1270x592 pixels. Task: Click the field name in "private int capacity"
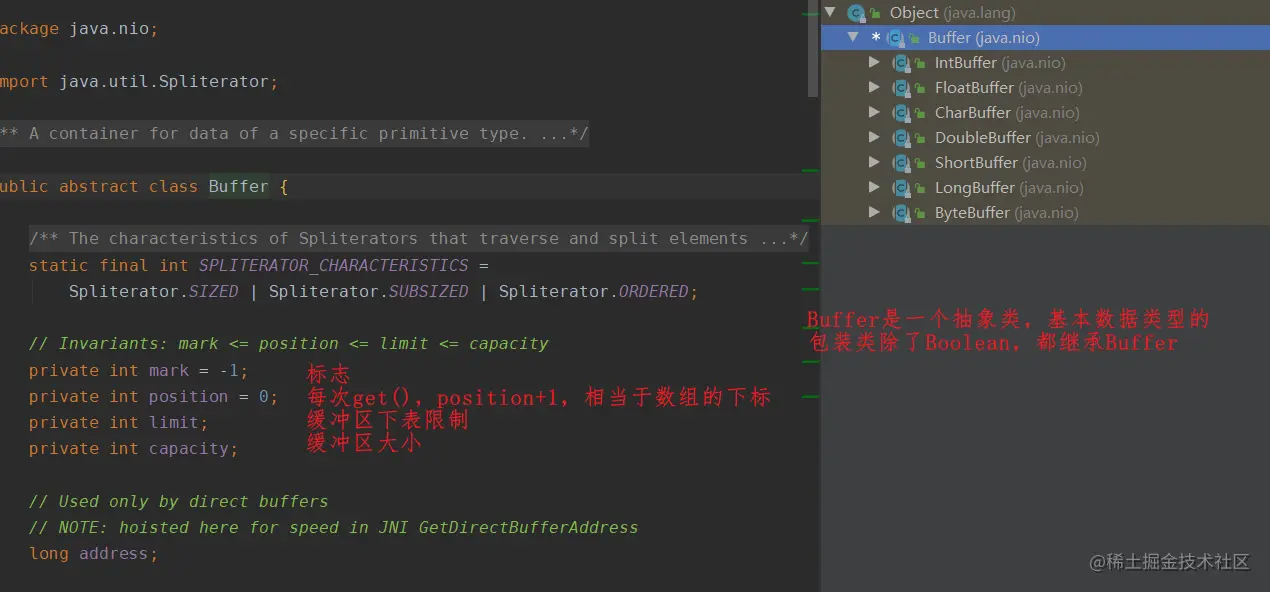[x=189, y=449]
